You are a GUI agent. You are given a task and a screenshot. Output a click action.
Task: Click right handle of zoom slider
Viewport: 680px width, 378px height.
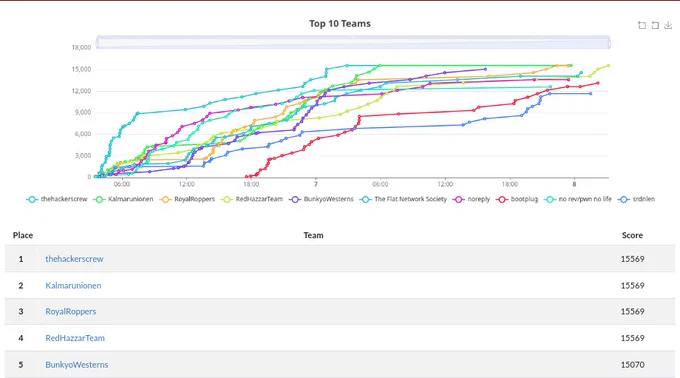[x=609, y=43]
